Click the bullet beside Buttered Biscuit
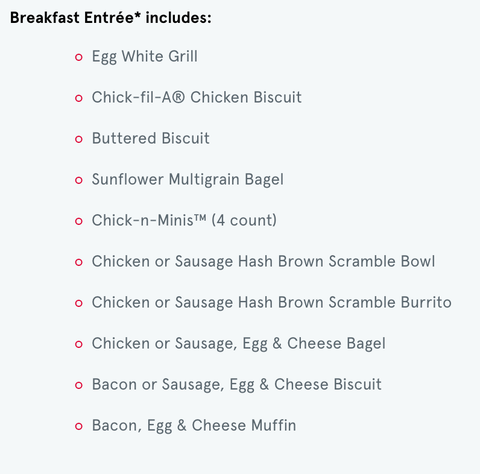Image resolution: width=480 pixels, height=474 pixels. [x=79, y=139]
